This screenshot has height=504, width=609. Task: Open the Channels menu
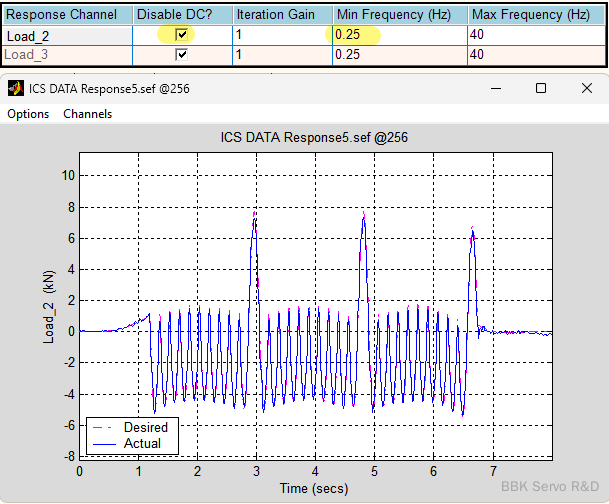[x=88, y=114]
